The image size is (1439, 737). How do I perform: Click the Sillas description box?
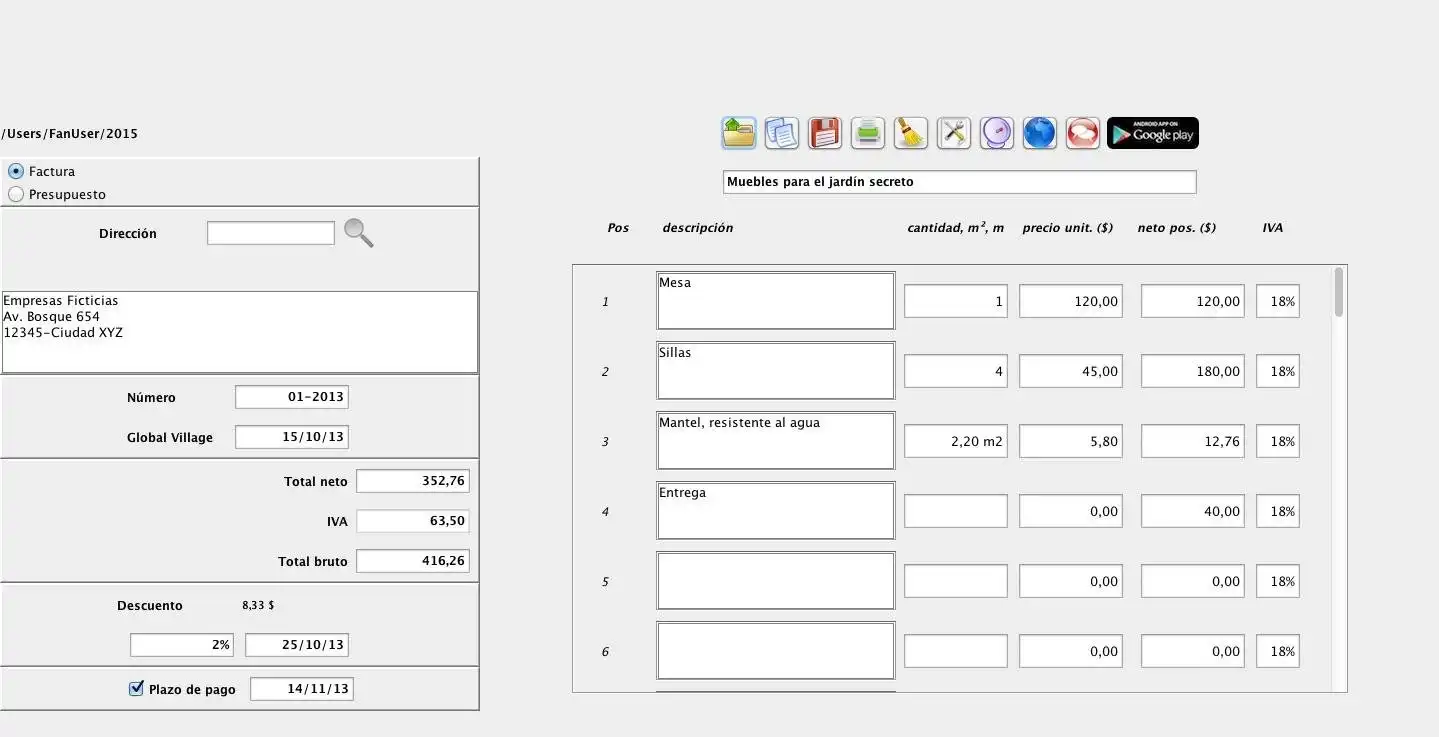776,371
